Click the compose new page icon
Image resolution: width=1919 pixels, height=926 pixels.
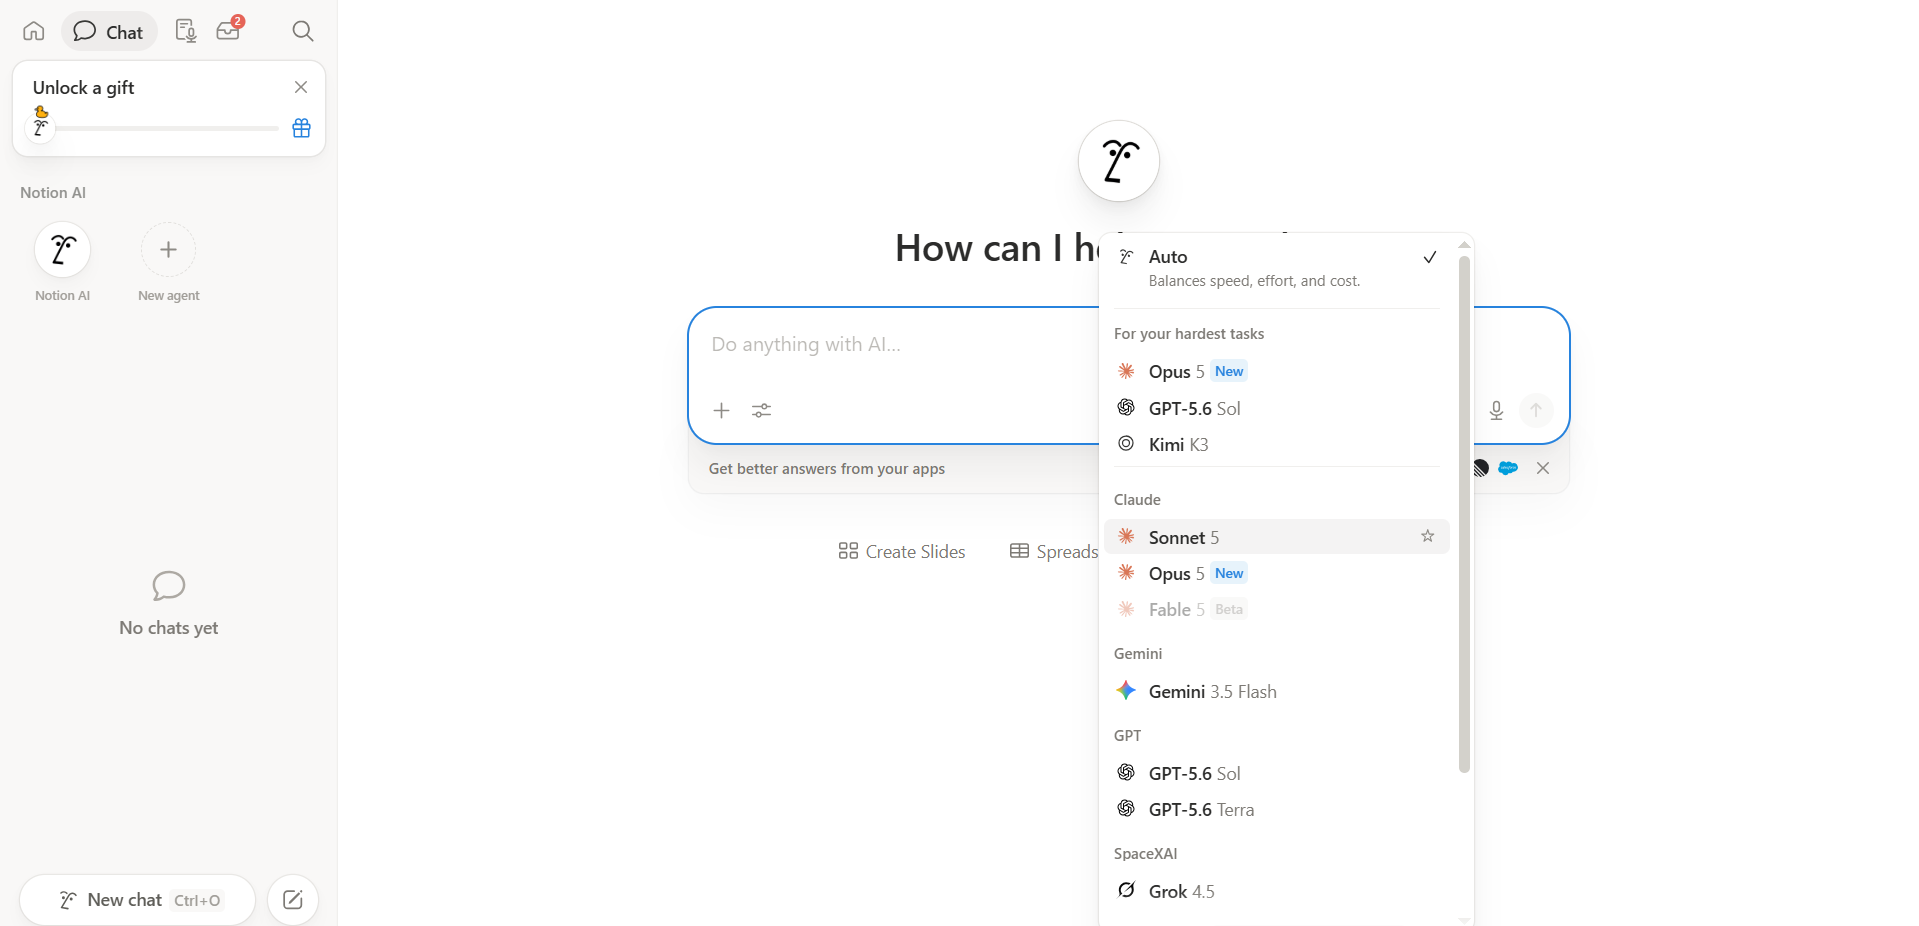tap(293, 900)
